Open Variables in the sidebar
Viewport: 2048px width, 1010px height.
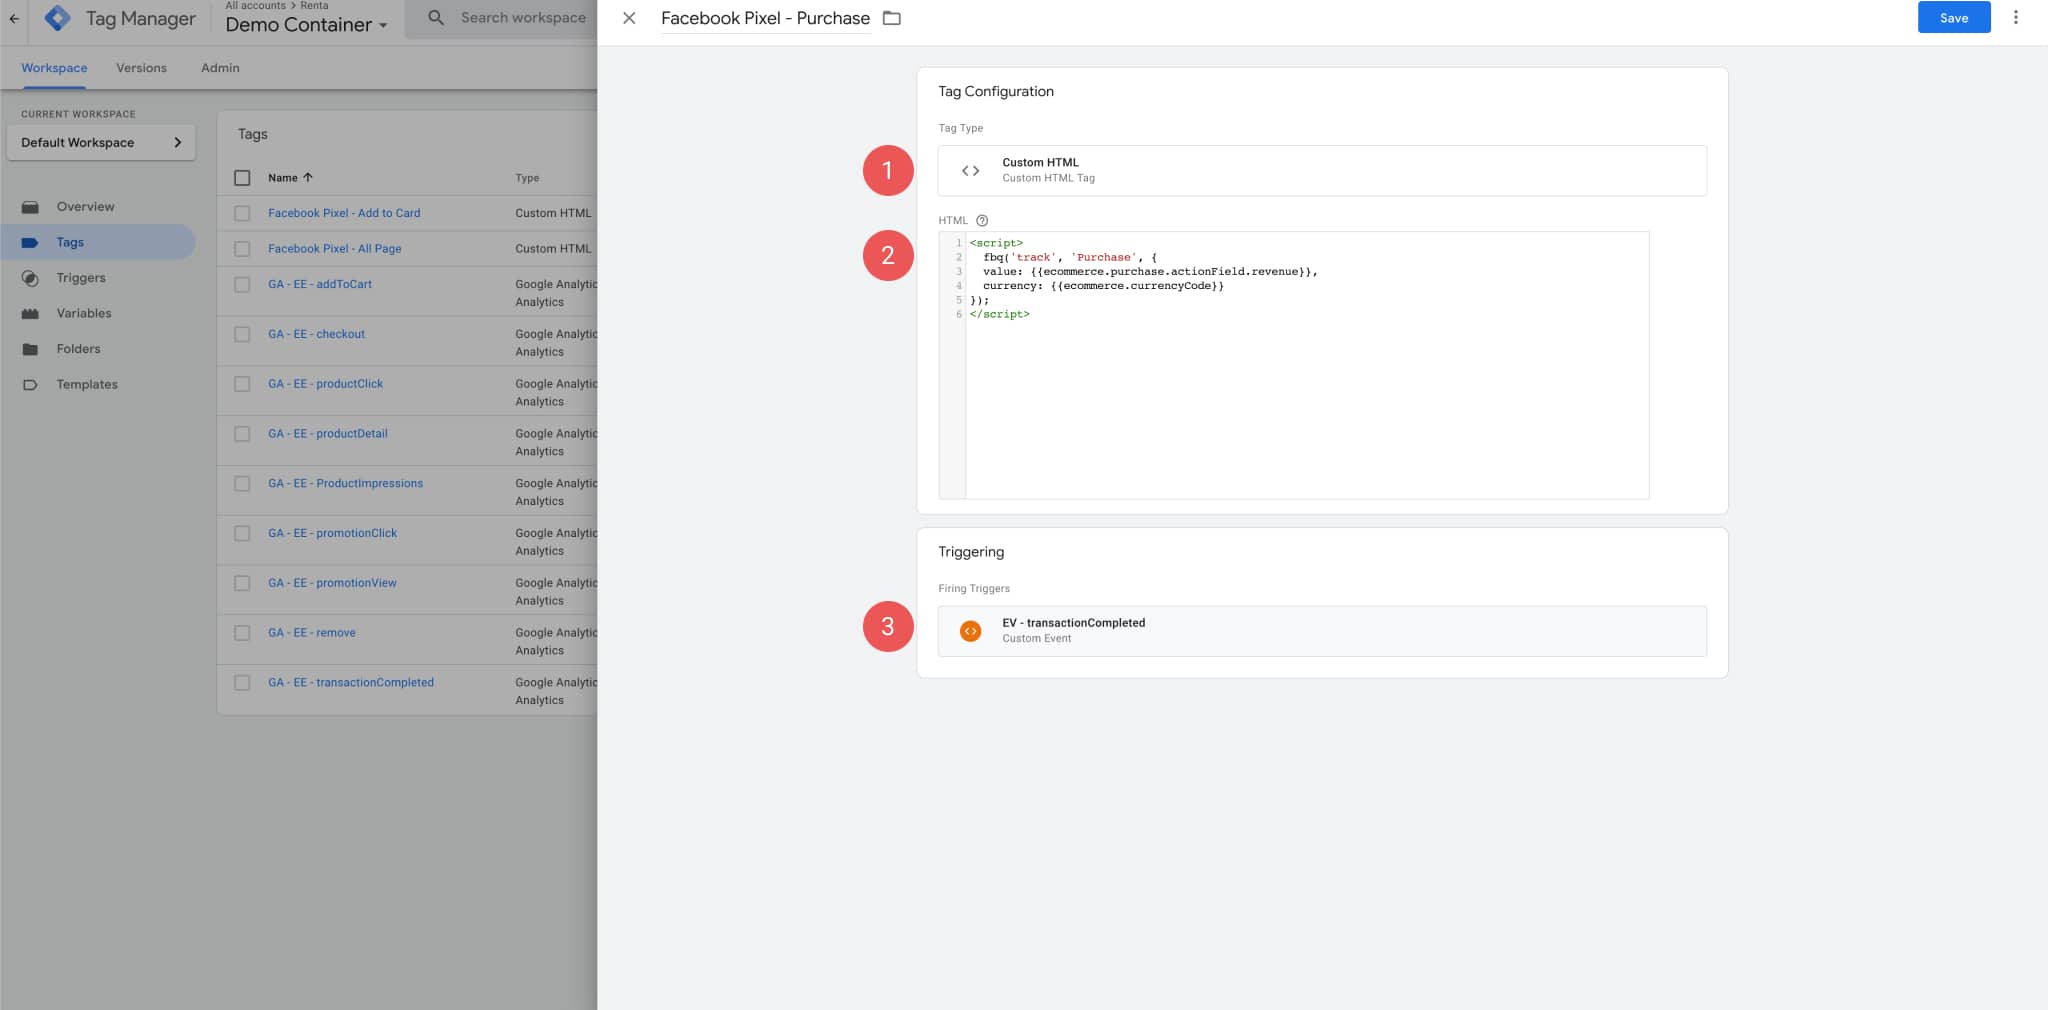(x=84, y=313)
